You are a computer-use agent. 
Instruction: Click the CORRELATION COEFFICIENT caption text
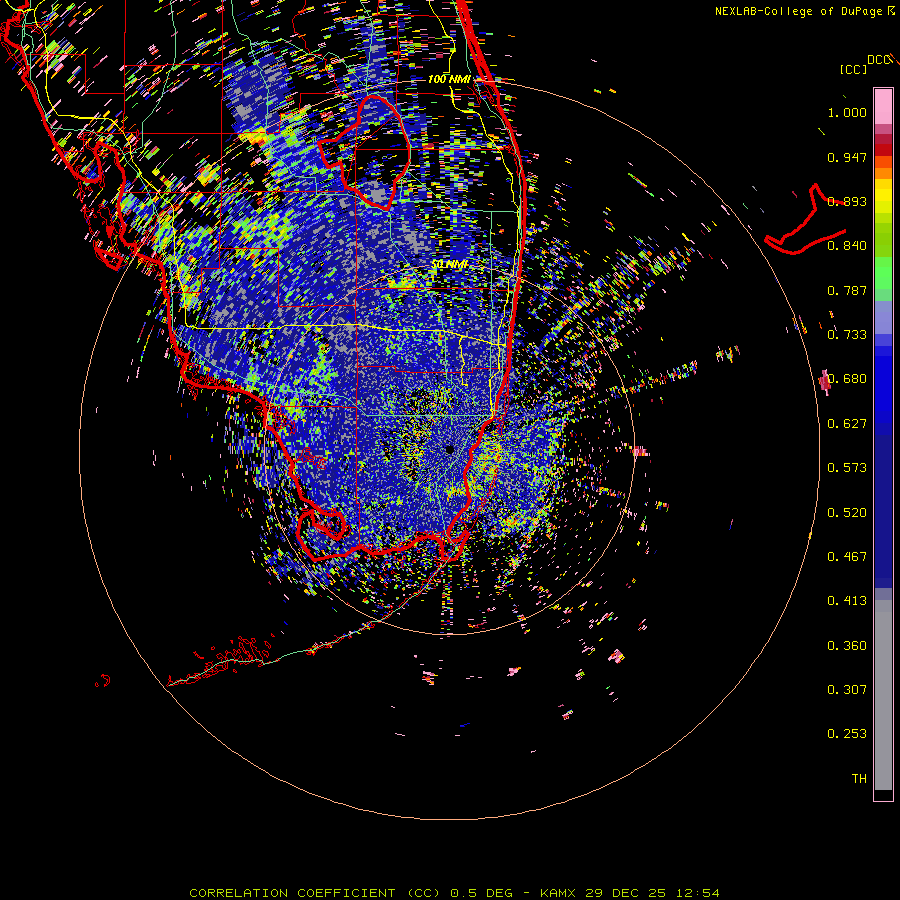point(292,893)
